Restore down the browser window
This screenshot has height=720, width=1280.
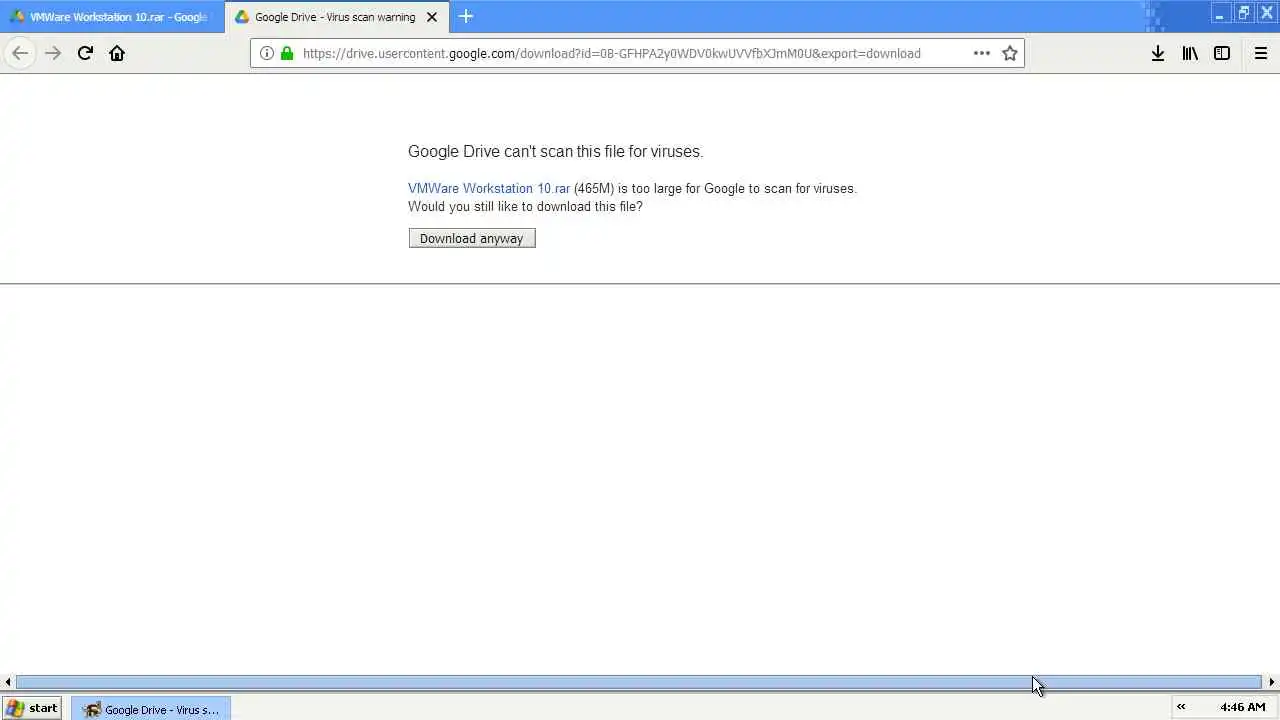coord(1243,13)
